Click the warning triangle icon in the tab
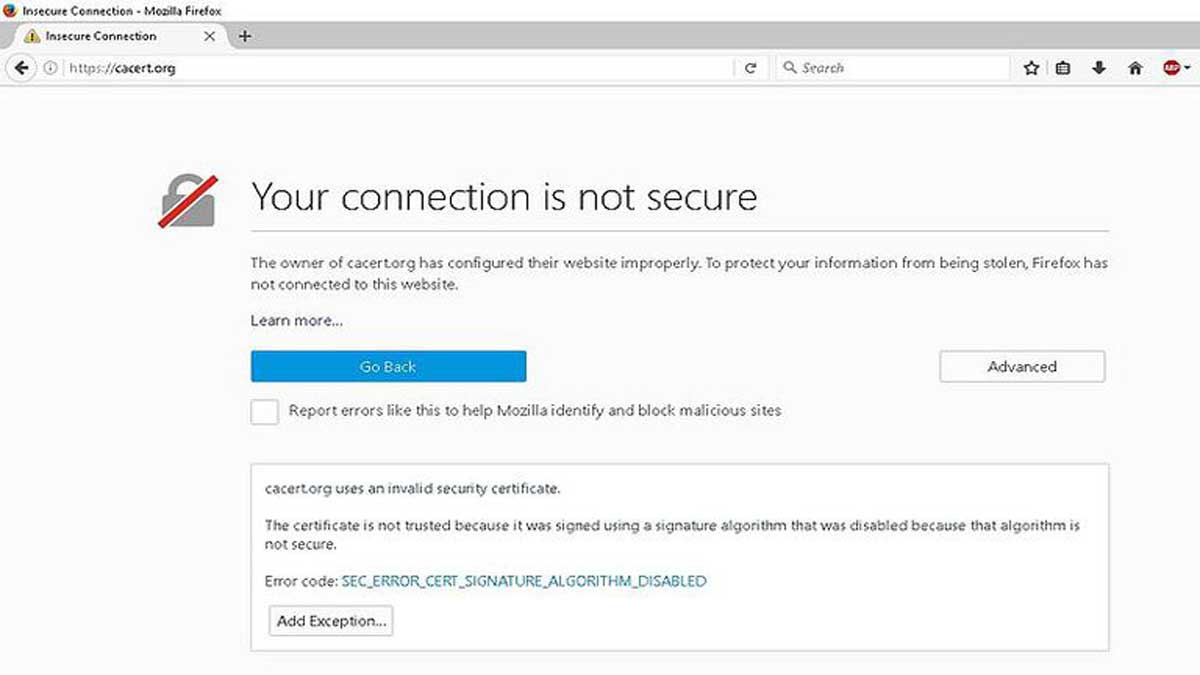The image size is (1200, 675). [33, 36]
